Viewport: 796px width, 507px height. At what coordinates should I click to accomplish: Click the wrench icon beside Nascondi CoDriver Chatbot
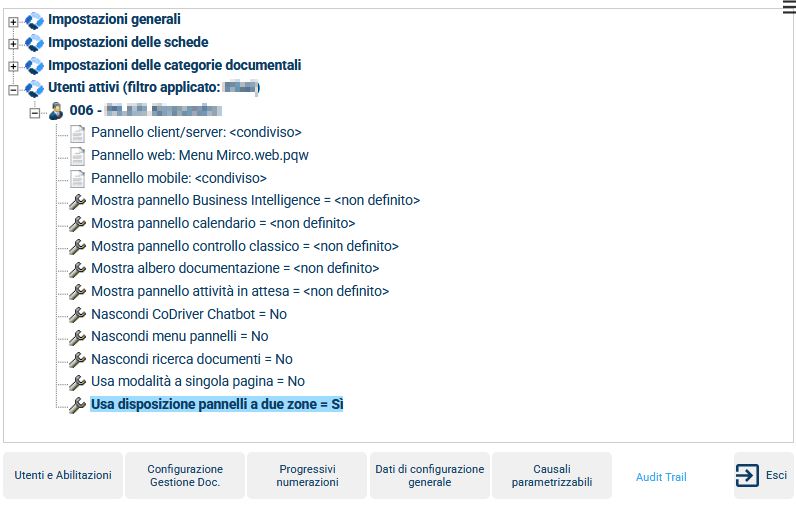coord(77,315)
